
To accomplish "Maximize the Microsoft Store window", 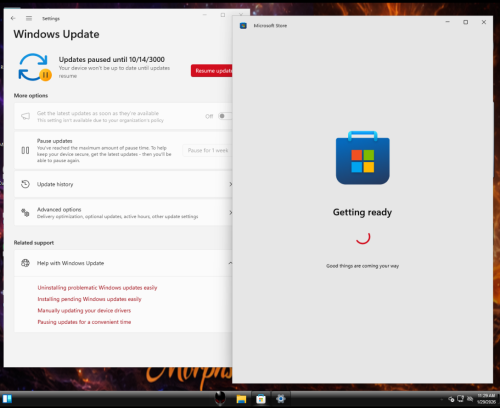I will tap(466, 22).
